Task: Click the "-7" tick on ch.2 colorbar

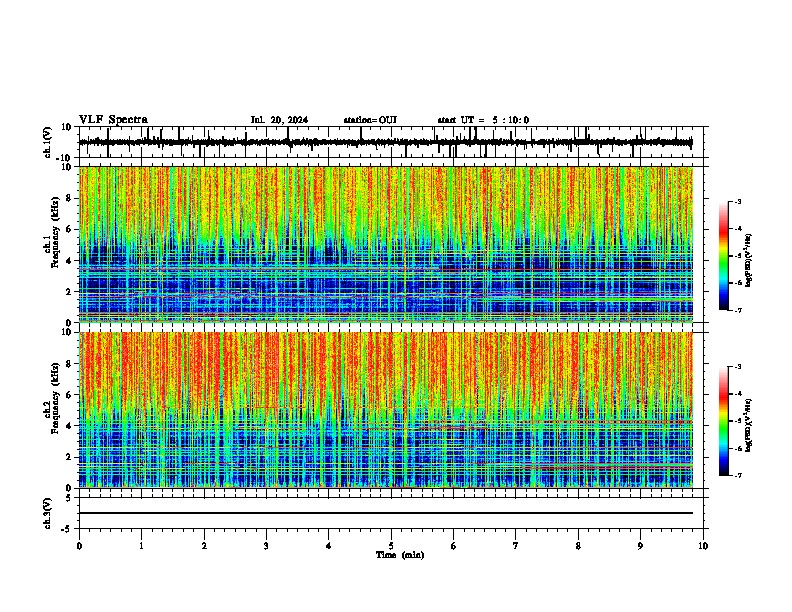Action: point(738,476)
